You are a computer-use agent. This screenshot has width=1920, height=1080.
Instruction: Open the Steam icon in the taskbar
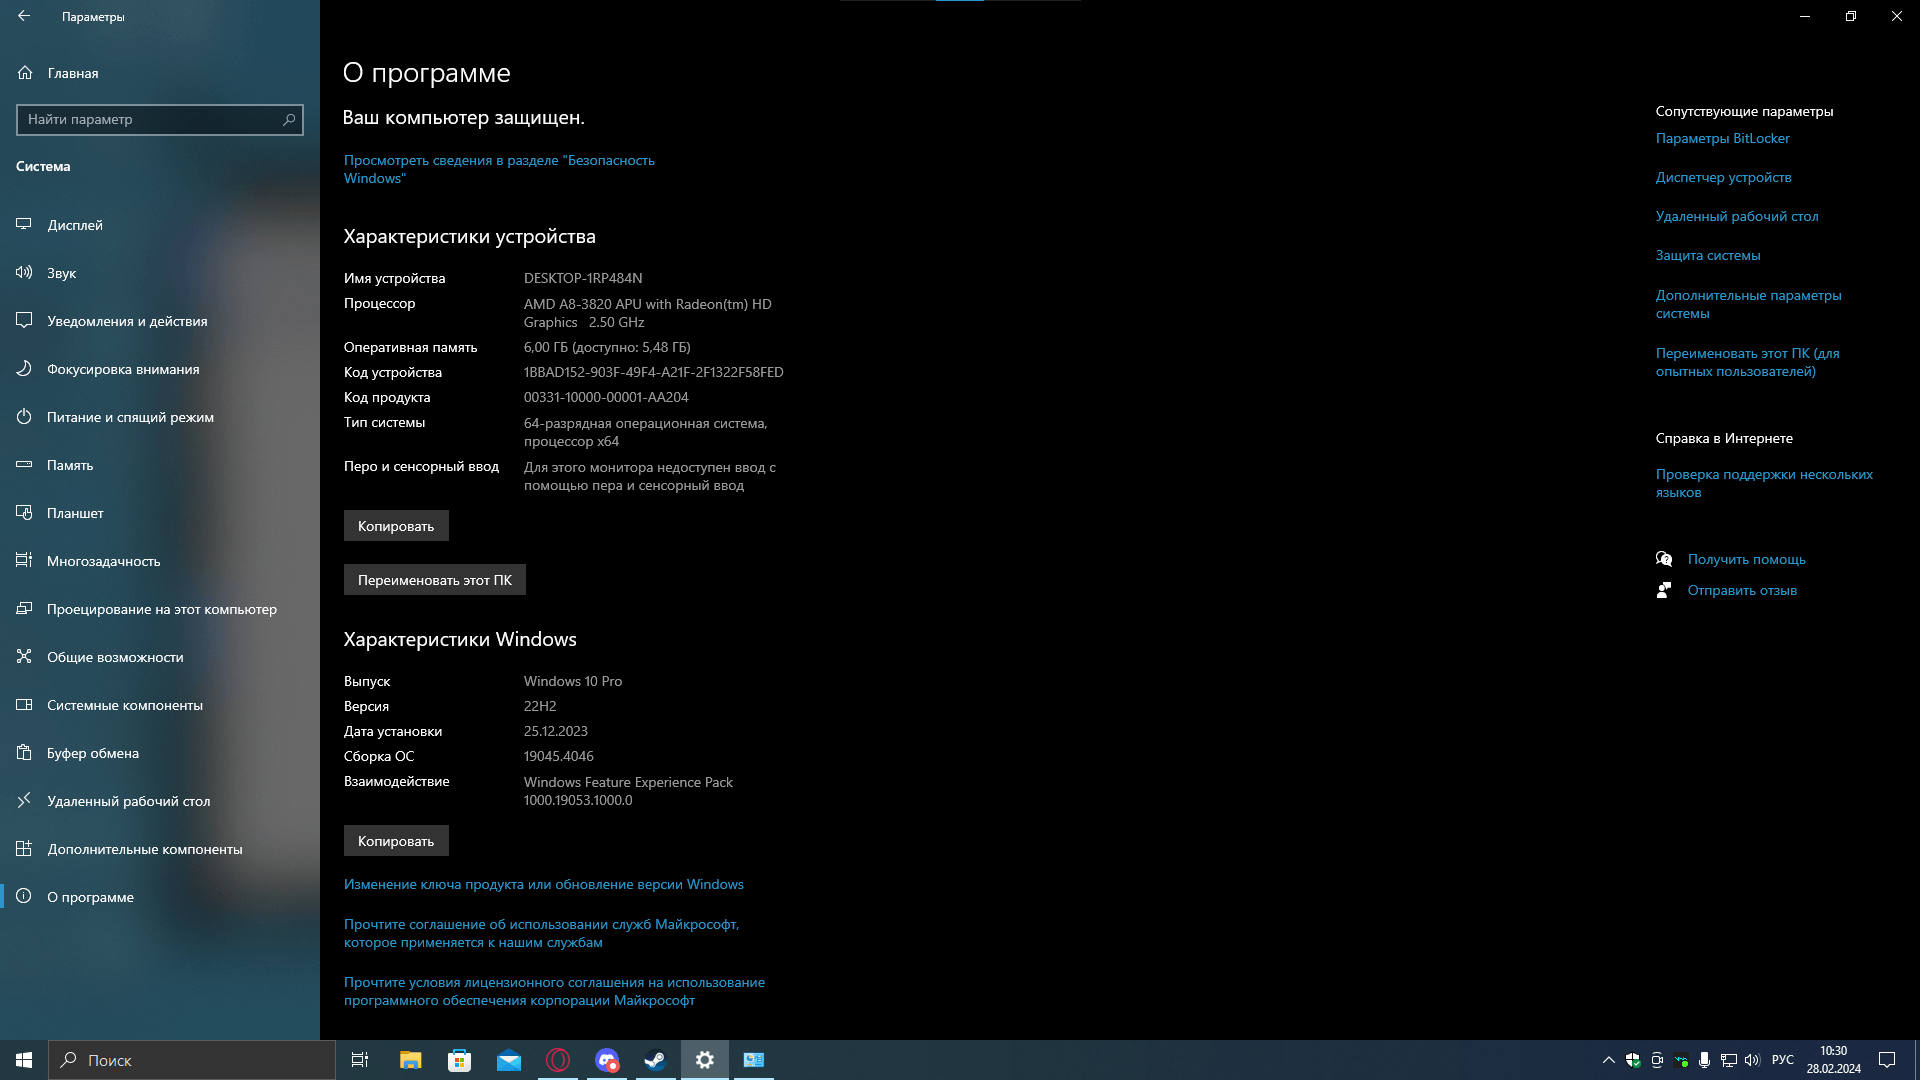pos(655,1060)
